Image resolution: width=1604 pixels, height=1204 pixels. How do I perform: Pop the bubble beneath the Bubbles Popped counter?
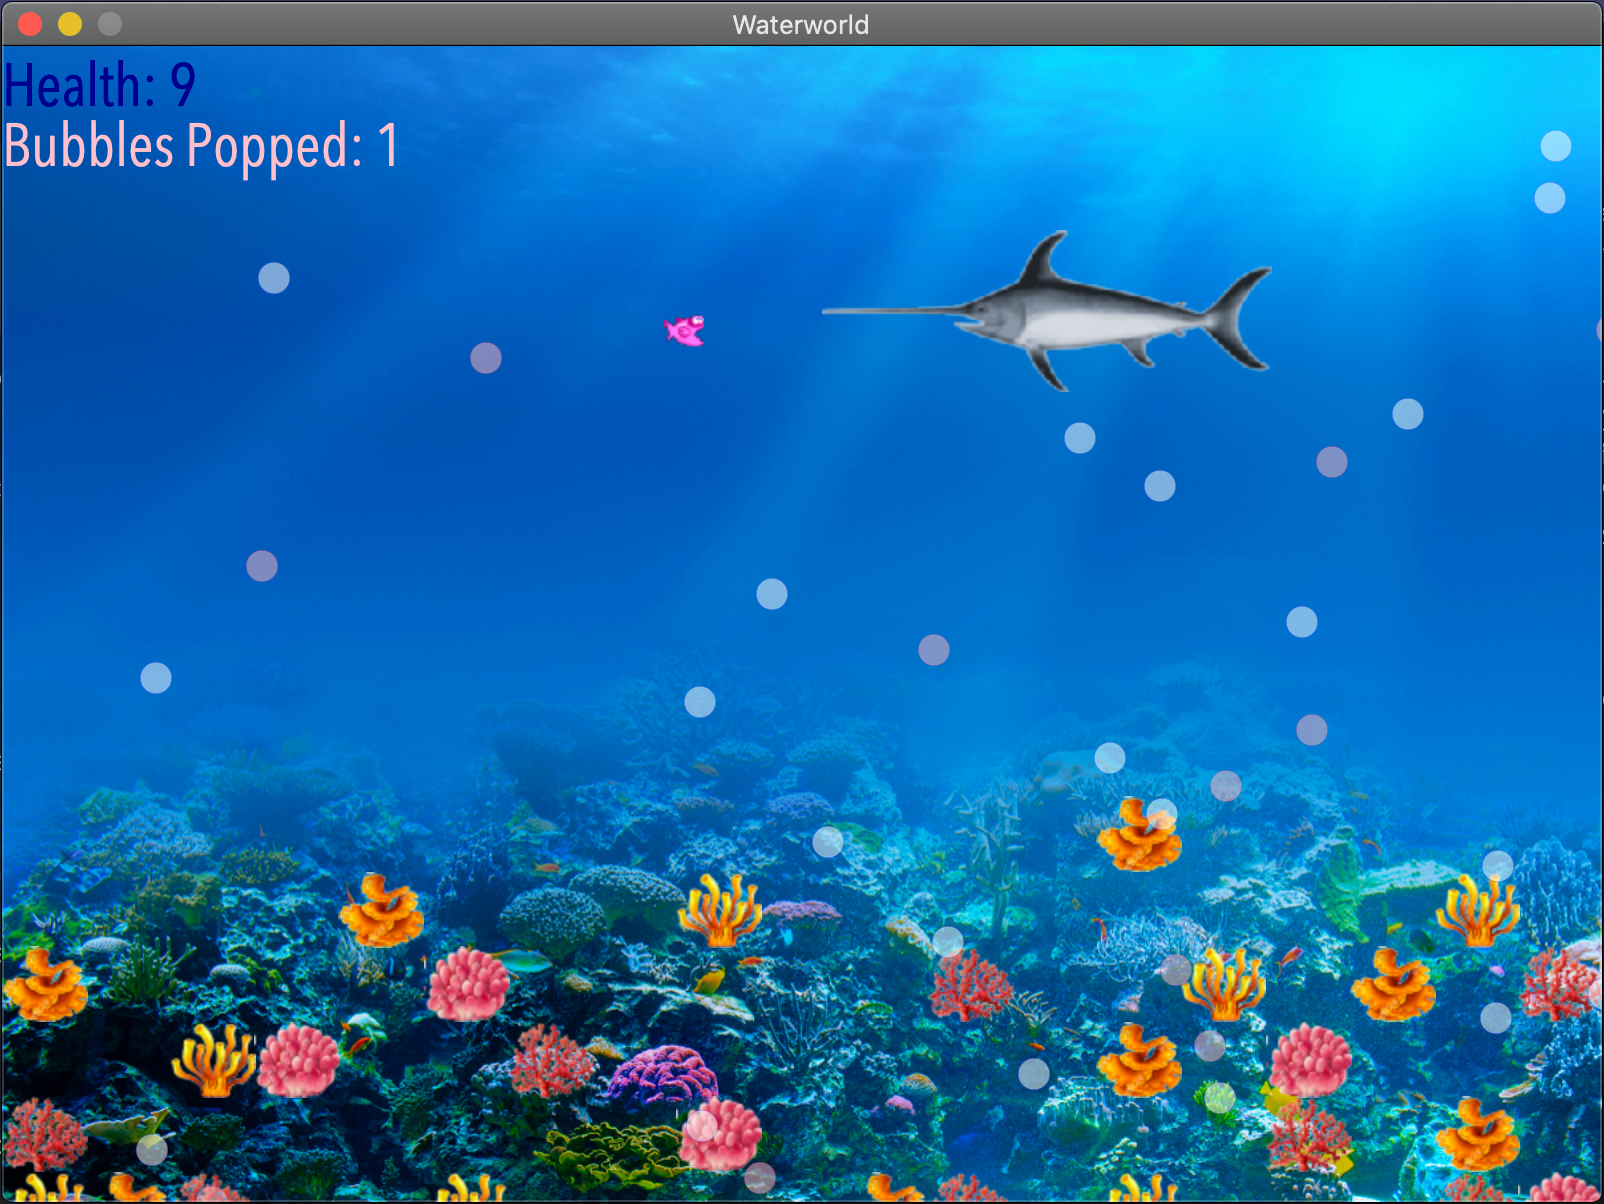coord(274,278)
